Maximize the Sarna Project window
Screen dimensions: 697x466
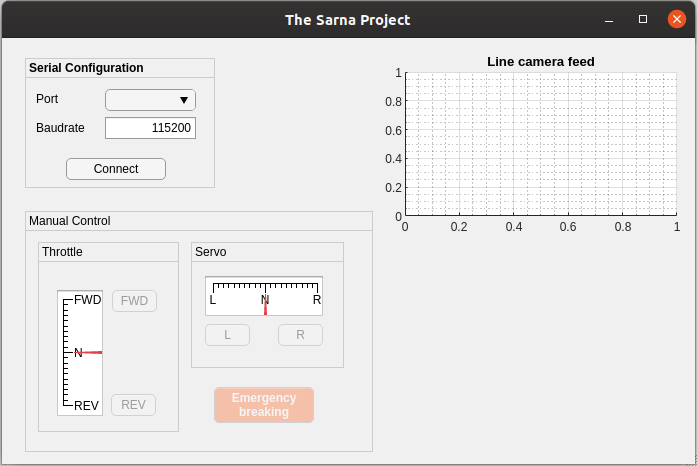(x=643, y=19)
